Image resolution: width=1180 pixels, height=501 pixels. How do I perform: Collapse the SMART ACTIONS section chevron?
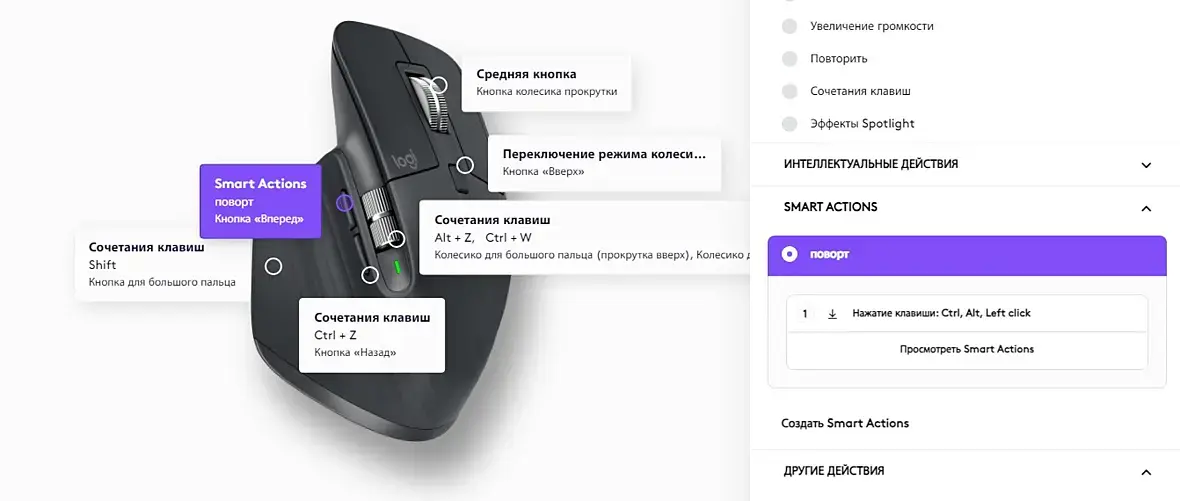point(1146,208)
